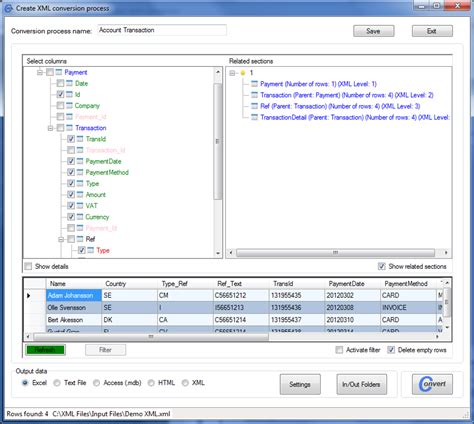Click the Filter button
This screenshot has height=424, width=474.
click(105, 350)
